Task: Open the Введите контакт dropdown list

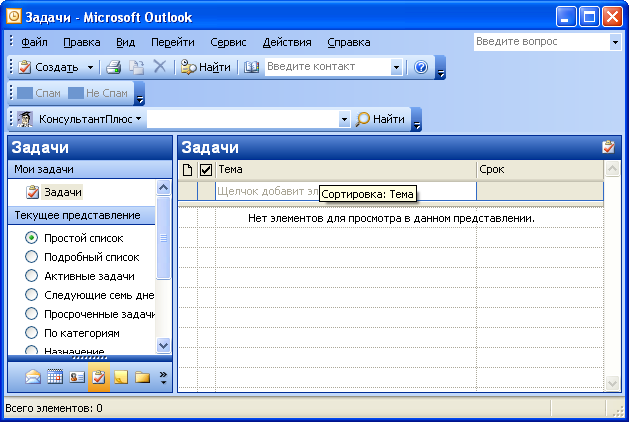Action: [x=396, y=67]
